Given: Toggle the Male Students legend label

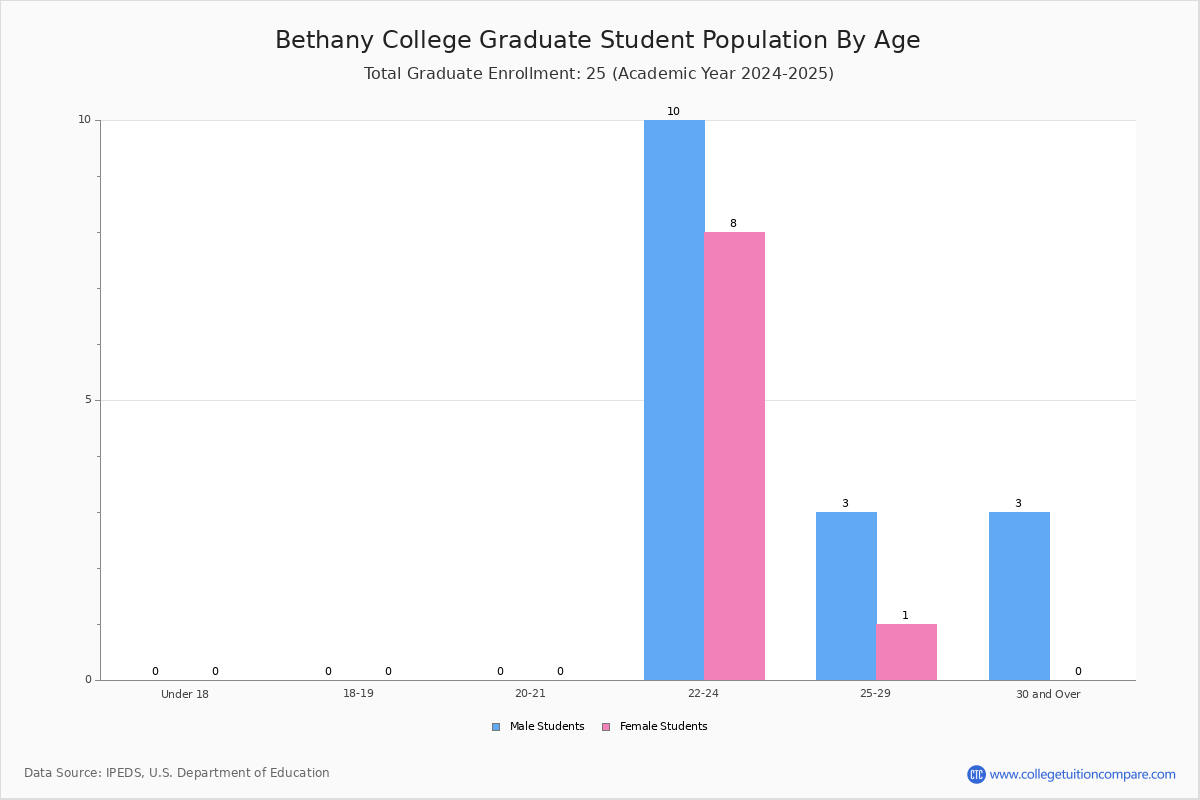Looking at the screenshot, I should tap(547, 727).
